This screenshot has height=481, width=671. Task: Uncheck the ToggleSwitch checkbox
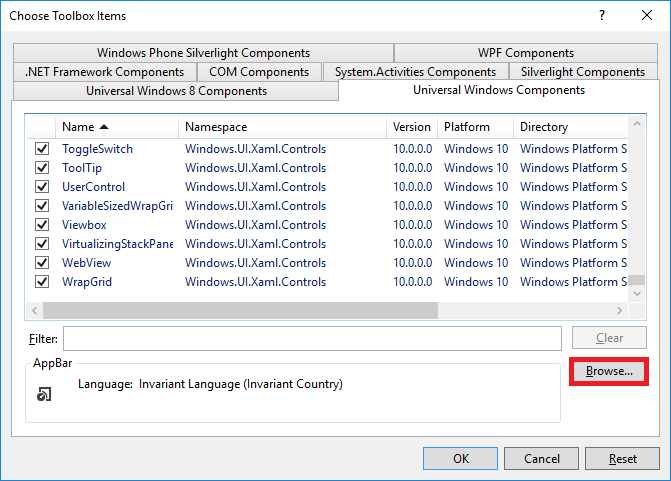(x=42, y=149)
